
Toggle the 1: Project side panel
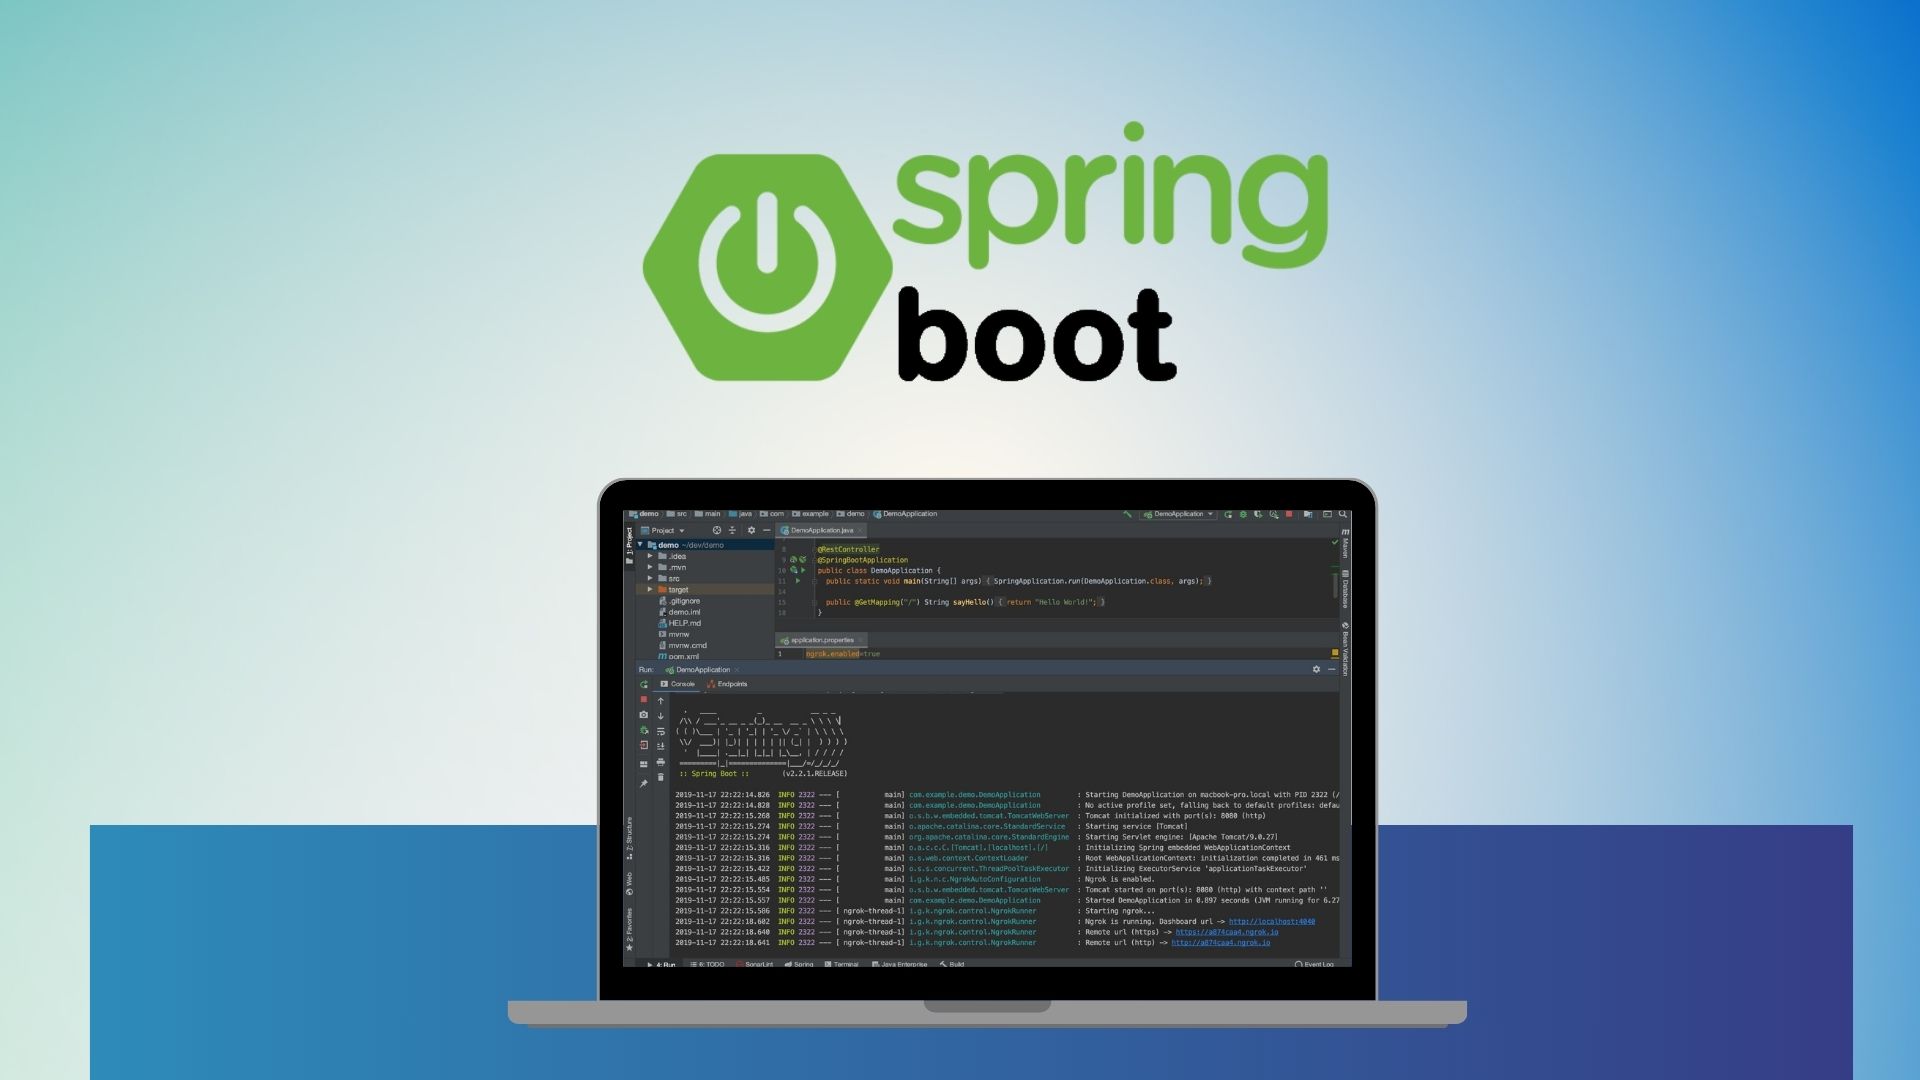coord(629,546)
